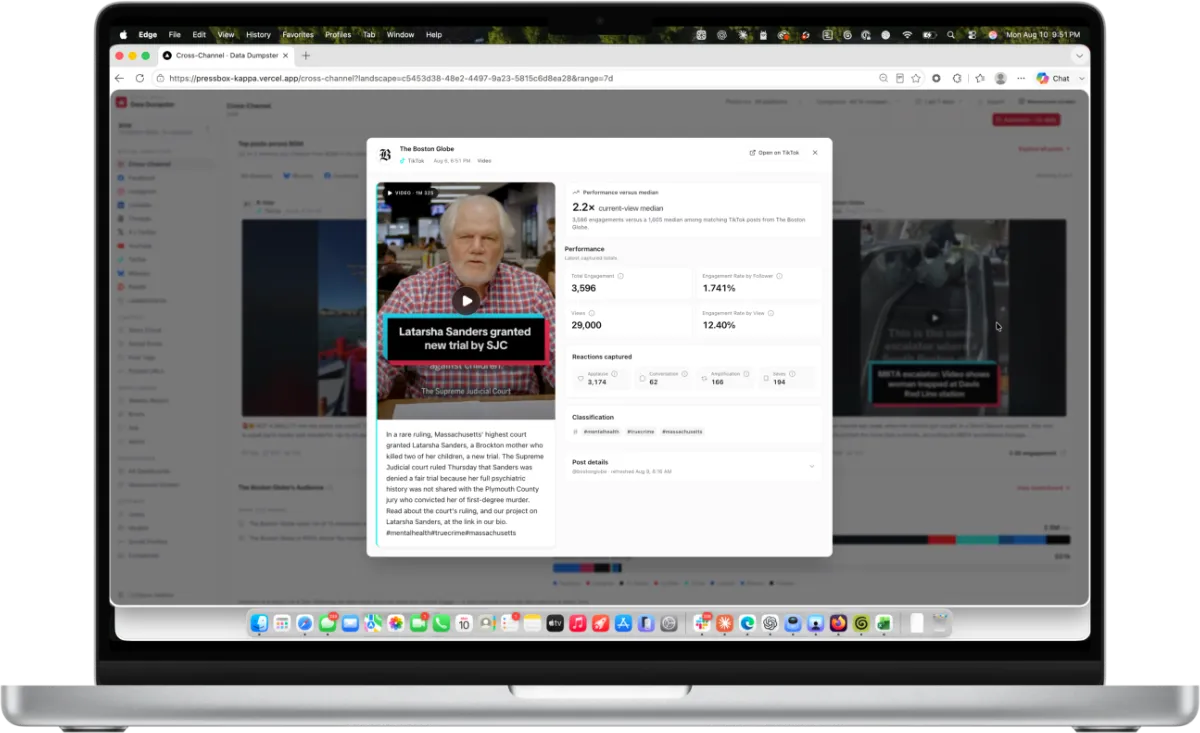The image size is (1200, 733).
Task: Click the 3,596 total engagement value
Action: click(584, 288)
